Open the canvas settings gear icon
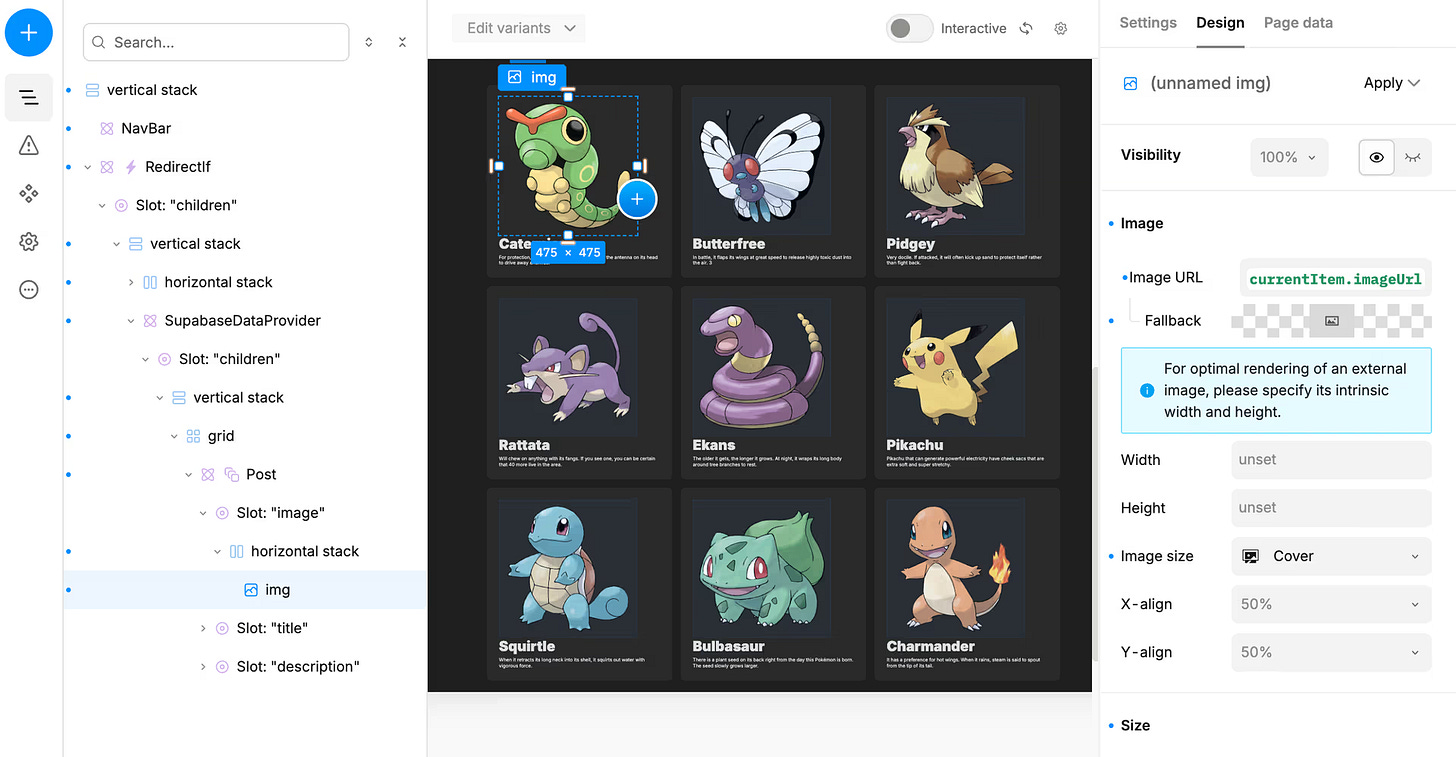The height and width of the screenshot is (757, 1456). click(x=1061, y=28)
